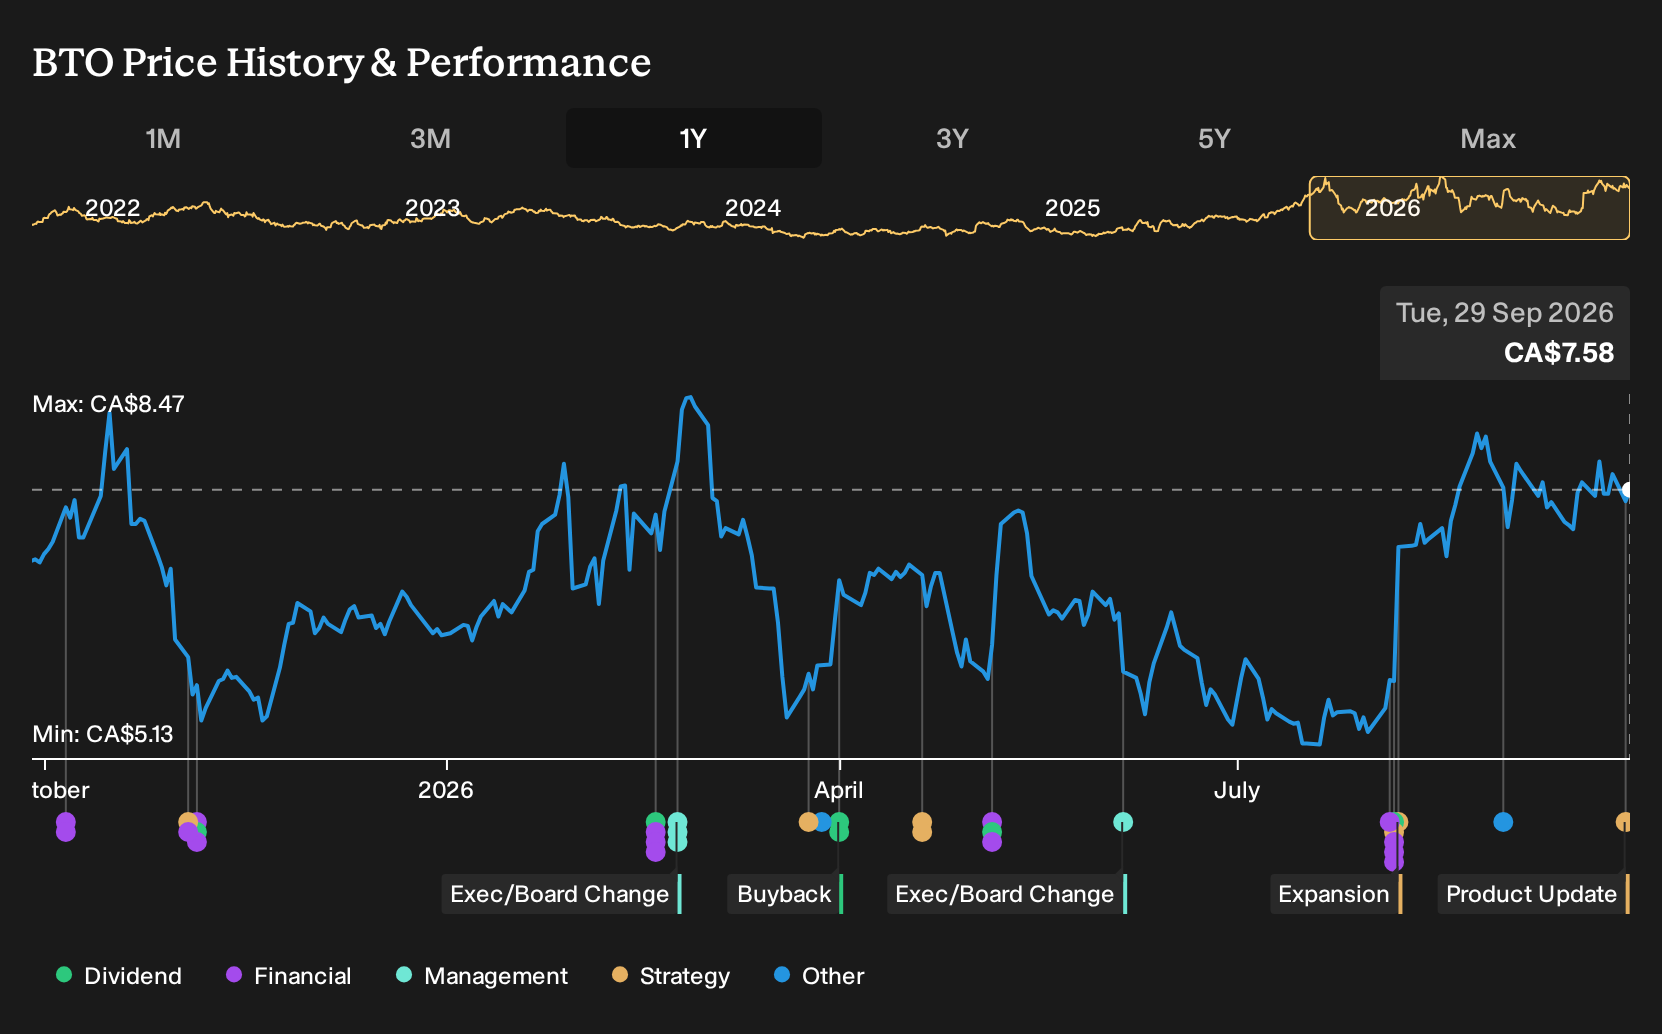This screenshot has height=1034, width=1662.
Task: Click the lone blue Other marker in August
Action: [1503, 822]
